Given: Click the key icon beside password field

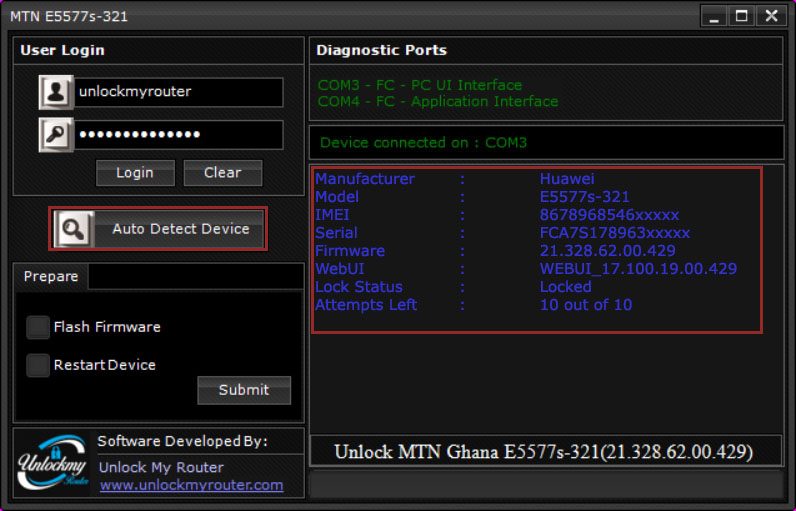Looking at the screenshot, I should click(x=56, y=135).
